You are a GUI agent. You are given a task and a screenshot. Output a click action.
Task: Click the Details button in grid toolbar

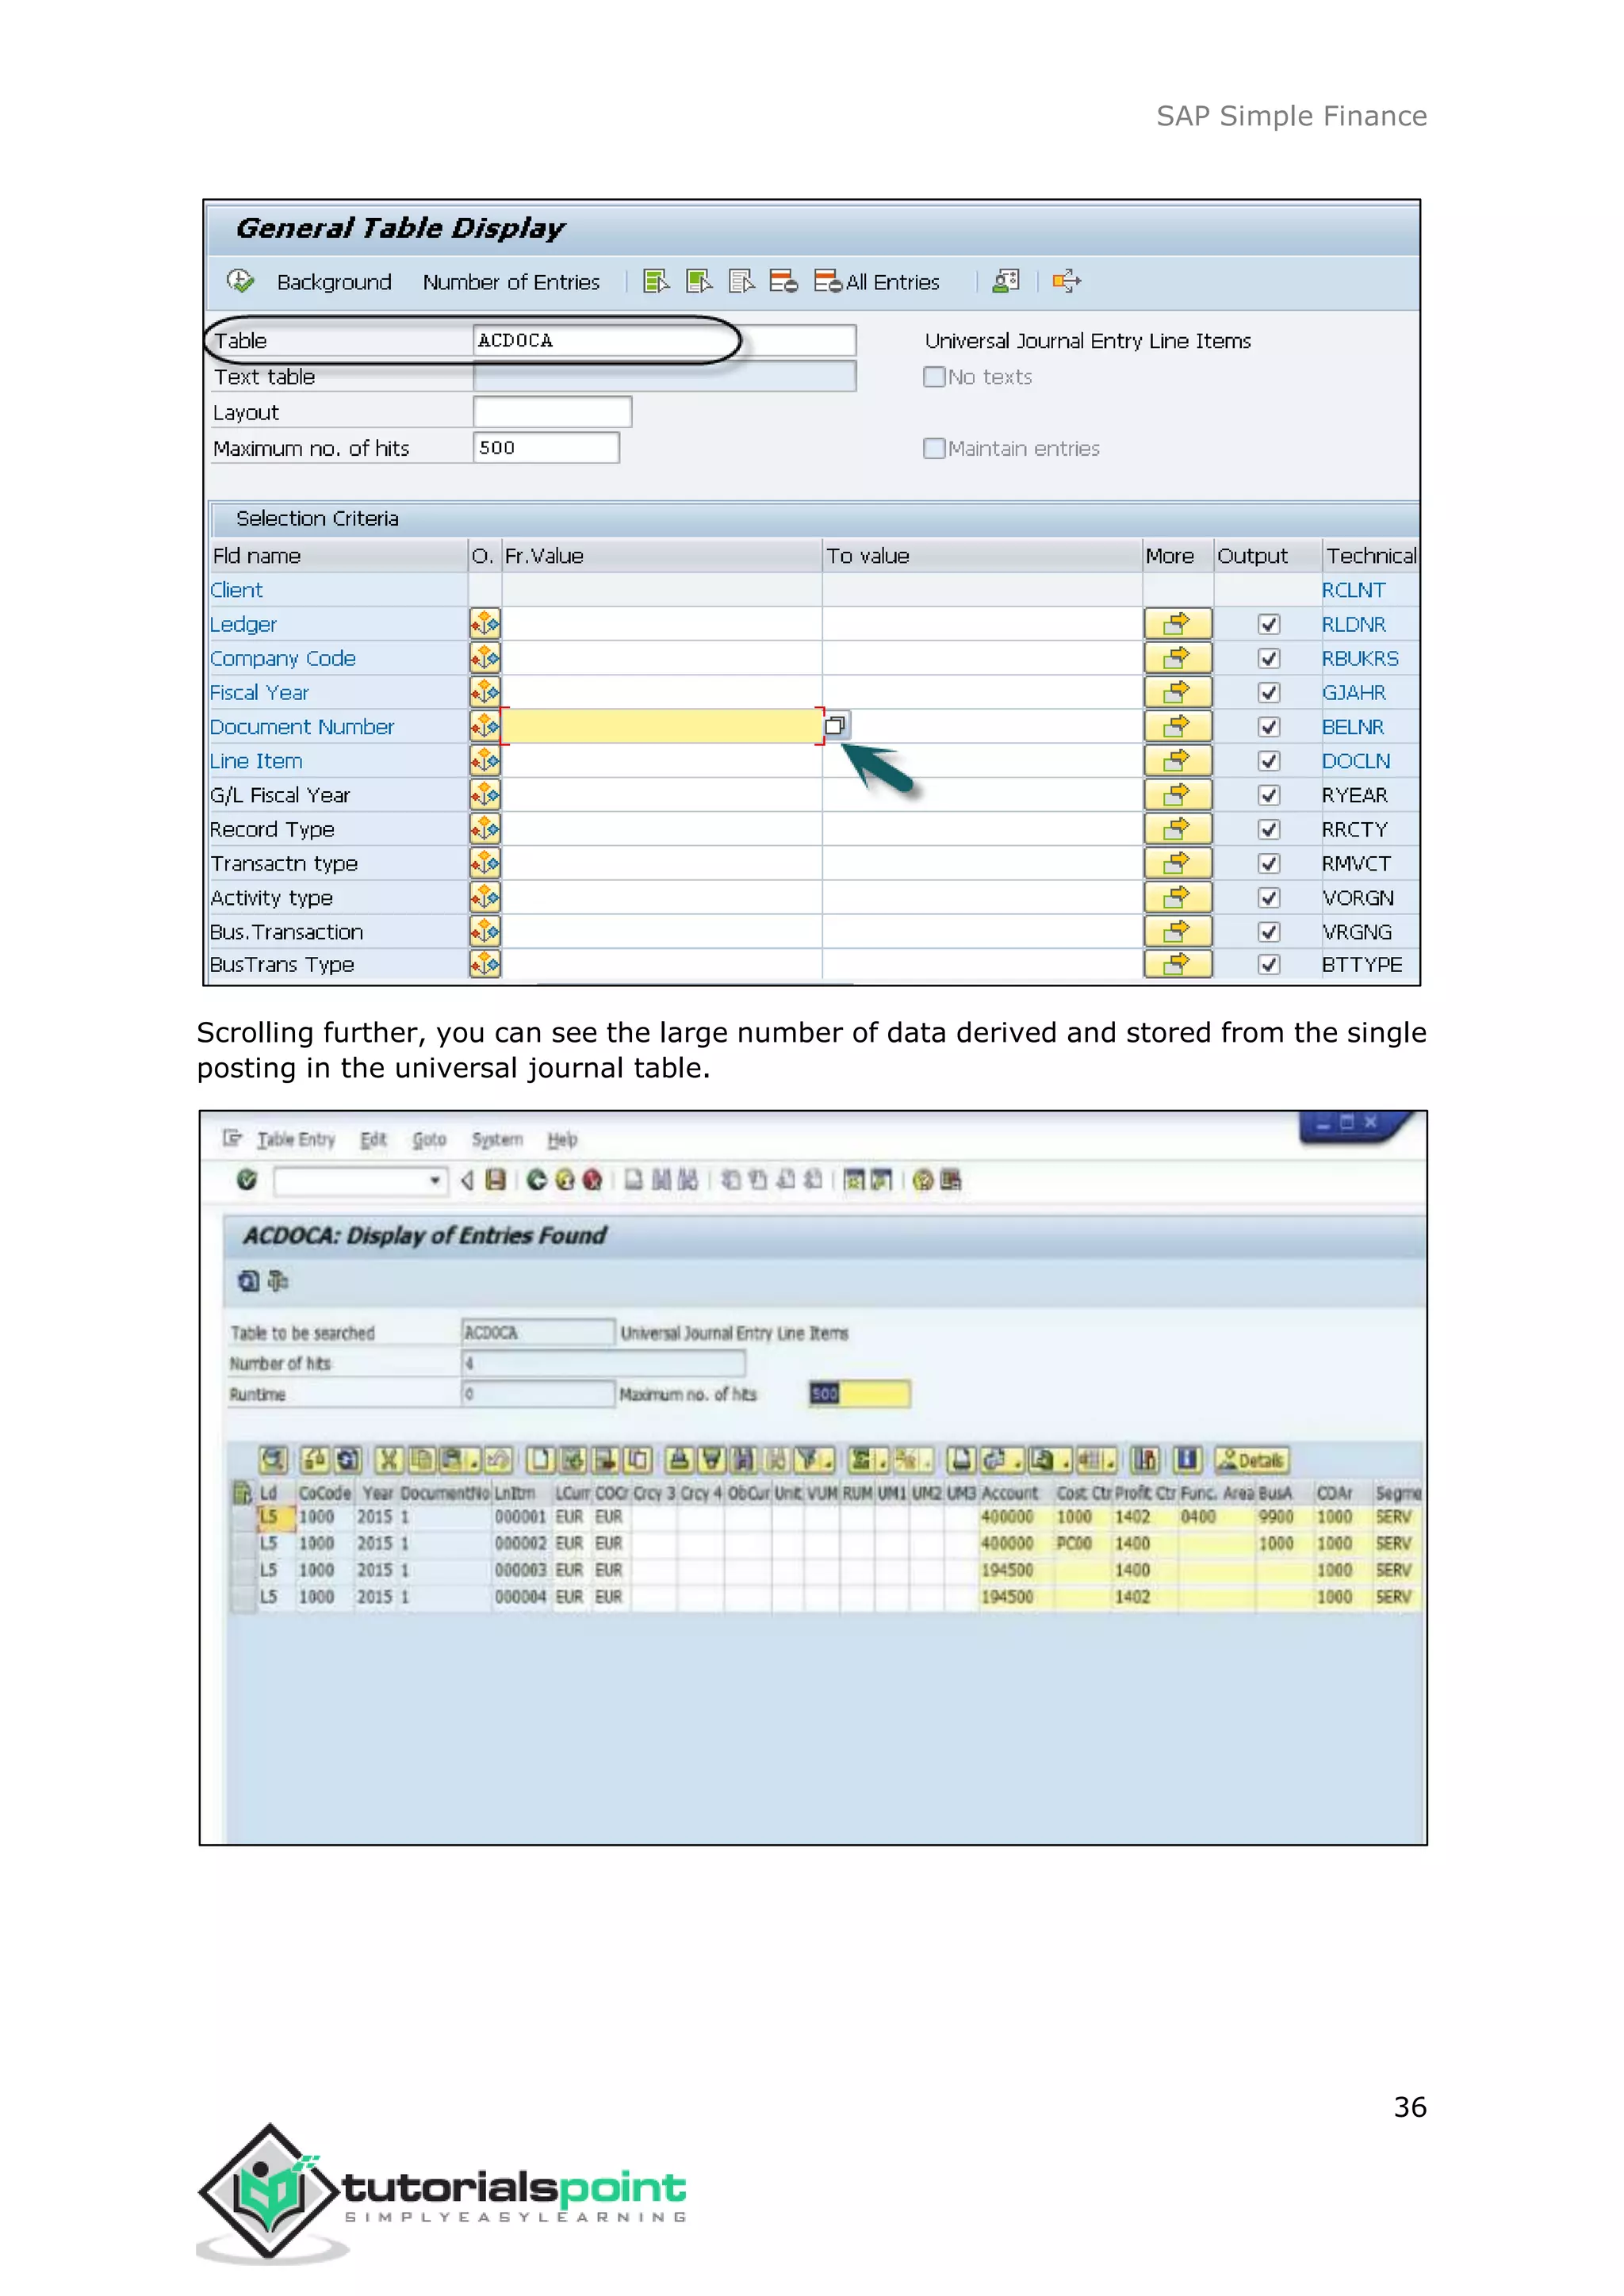(x=1252, y=1460)
